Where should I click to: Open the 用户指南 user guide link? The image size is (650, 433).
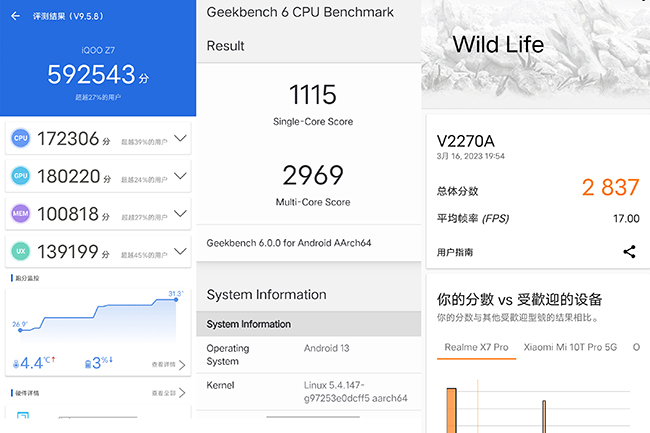[455, 252]
